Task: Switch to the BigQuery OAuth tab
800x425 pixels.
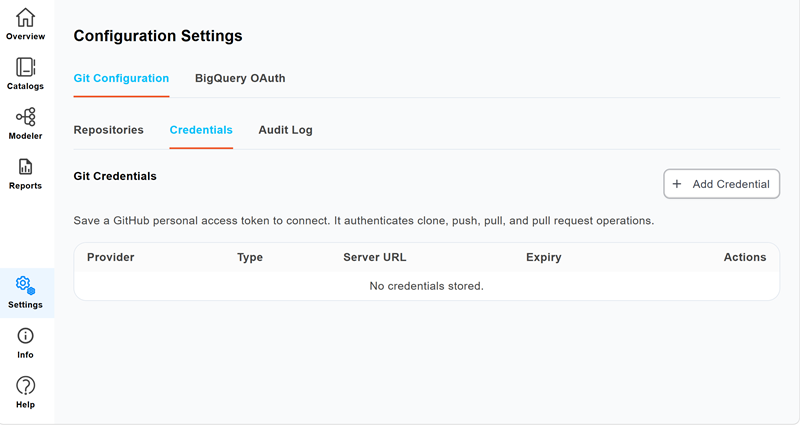Action: [x=240, y=78]
